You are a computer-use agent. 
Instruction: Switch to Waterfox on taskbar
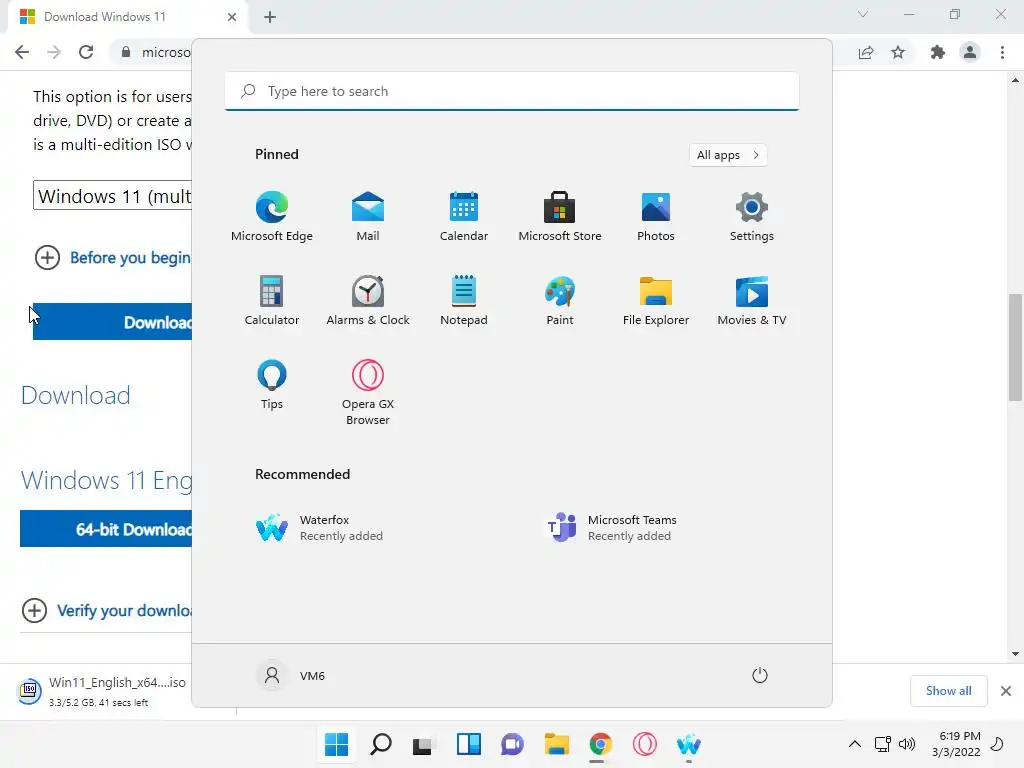[x=689, y=744]
